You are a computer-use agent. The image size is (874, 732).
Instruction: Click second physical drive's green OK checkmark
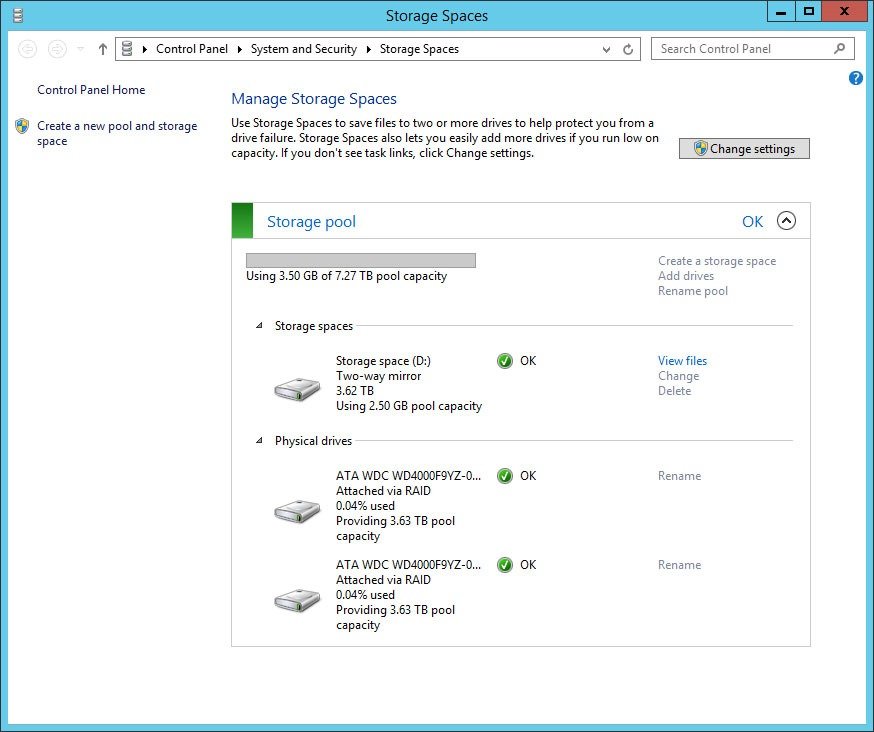point(505,565)
